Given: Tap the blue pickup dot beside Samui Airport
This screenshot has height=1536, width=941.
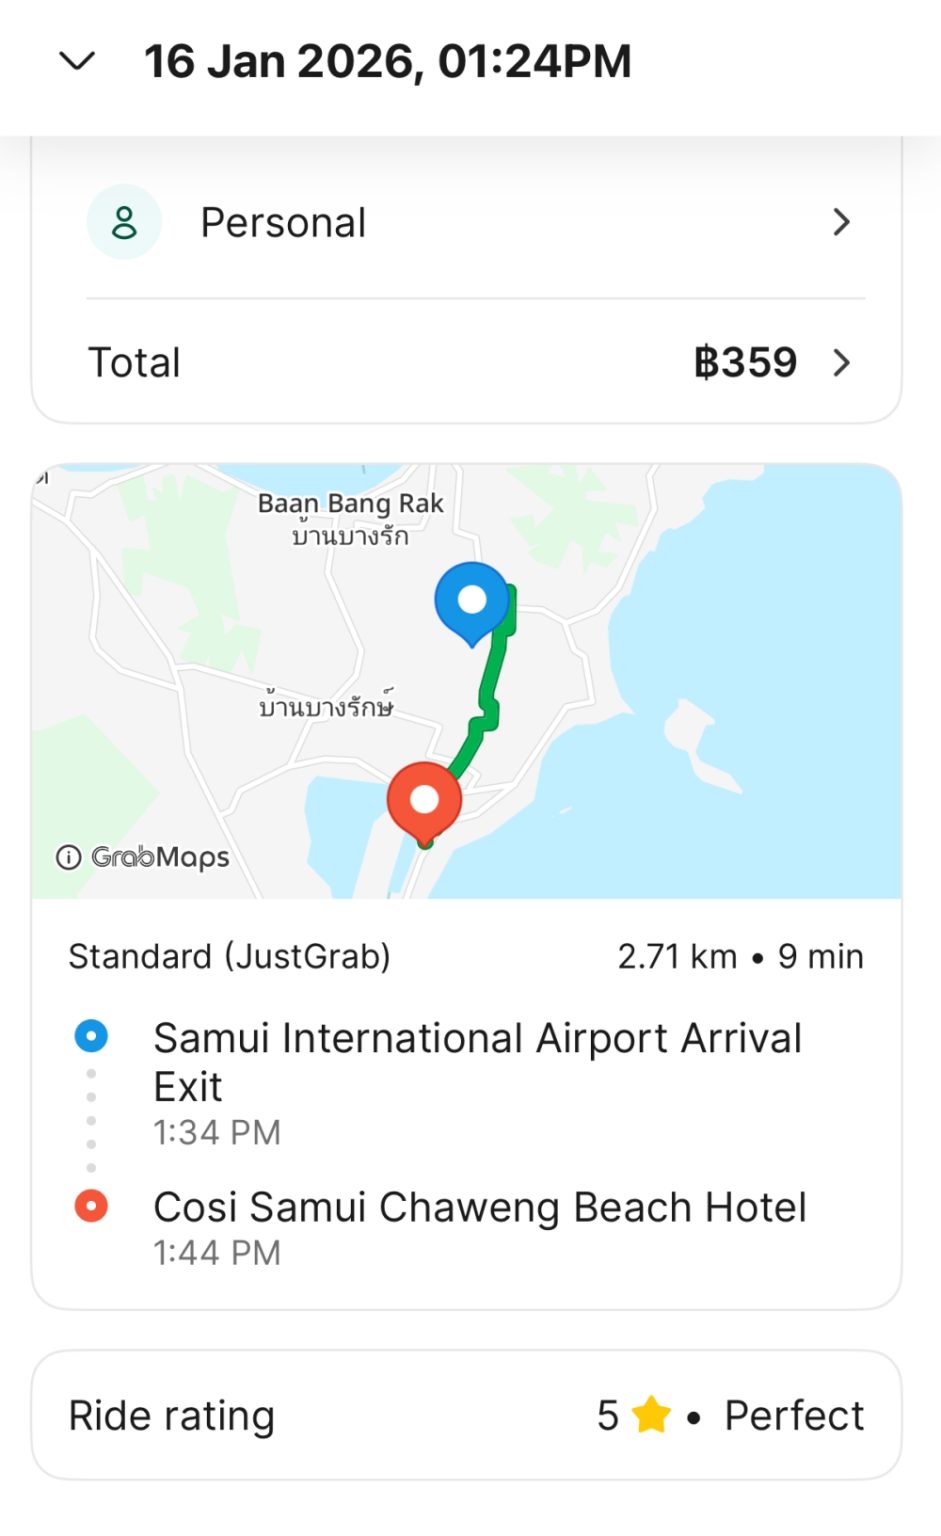Looking at the screenshot, I should pos(91,1036).
